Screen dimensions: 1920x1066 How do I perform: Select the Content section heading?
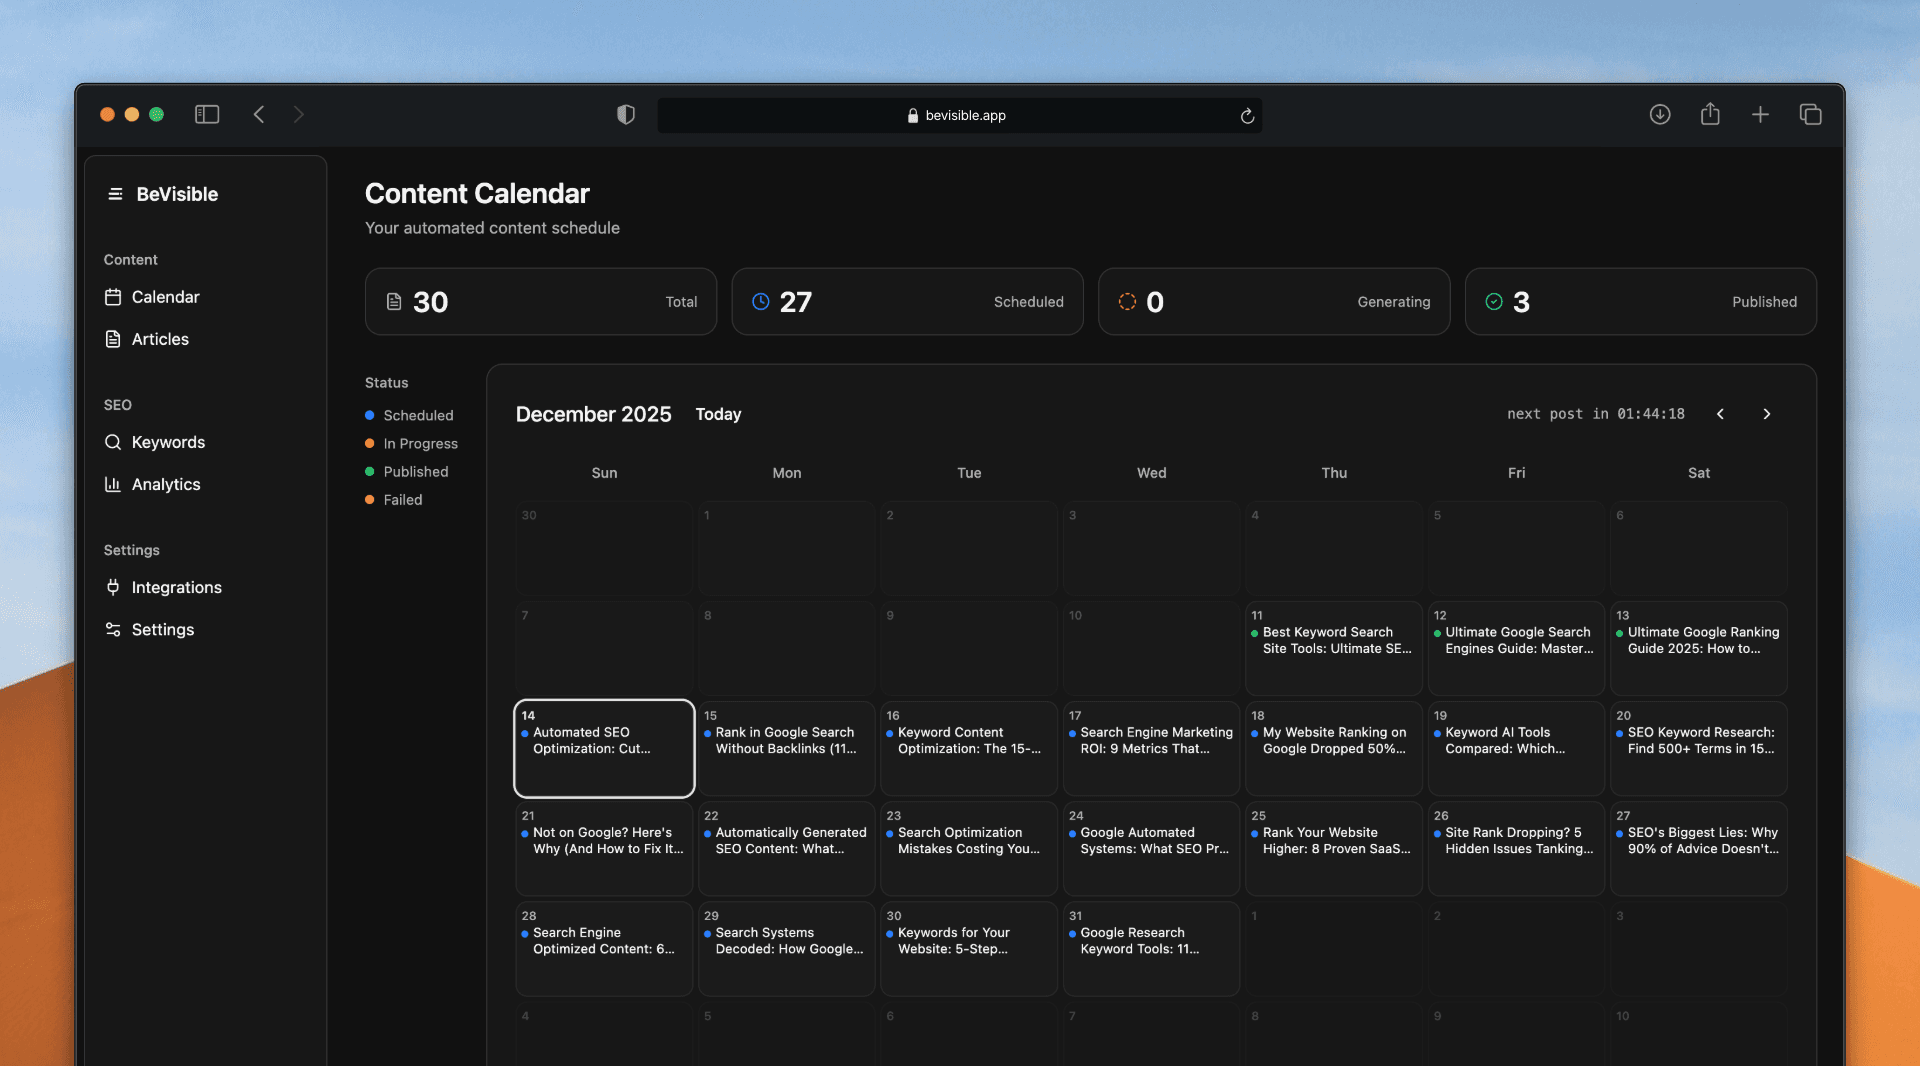click(x=130, y=259)
